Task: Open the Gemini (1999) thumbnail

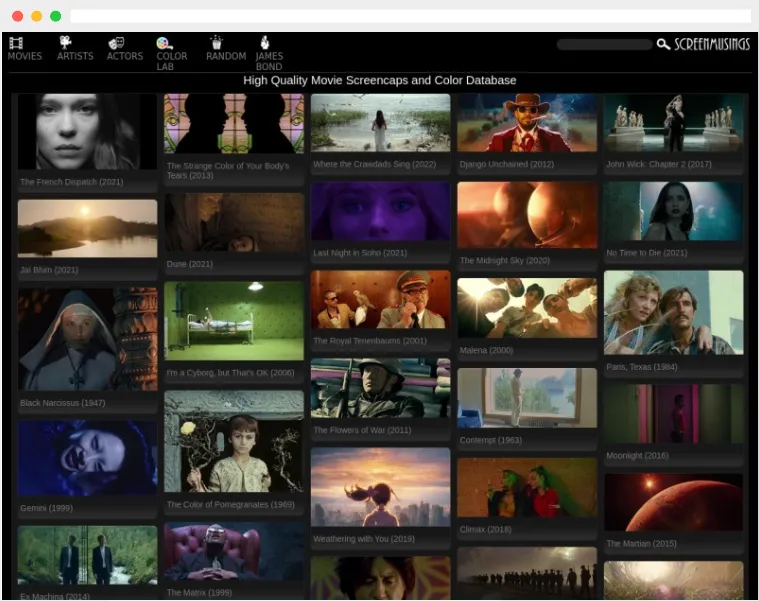Action: pos(88,458)
